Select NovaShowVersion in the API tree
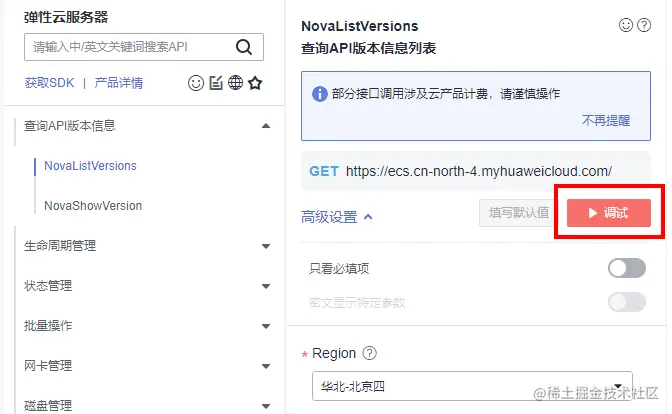 click(x=93, y=206)
